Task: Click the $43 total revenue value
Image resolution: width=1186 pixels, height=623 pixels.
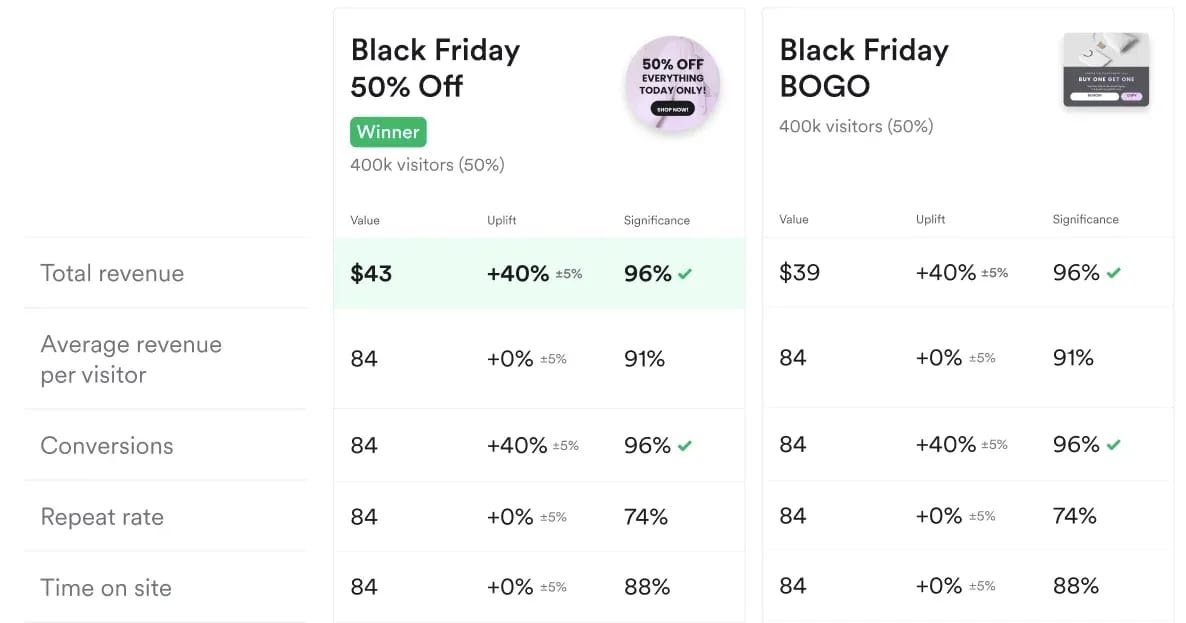Action: coord(371,273)
